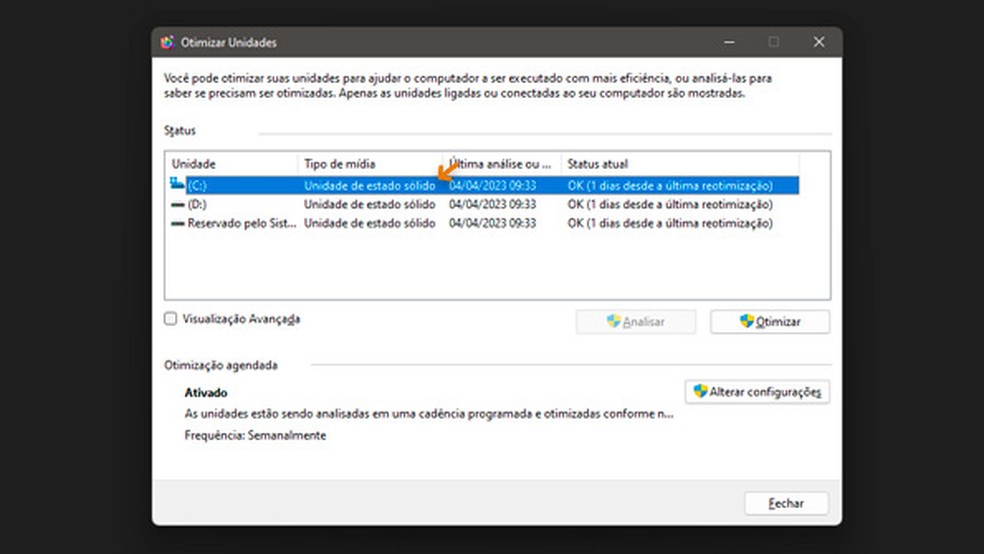Click media type cell of the (C:) row

click(x=370, y=186)
